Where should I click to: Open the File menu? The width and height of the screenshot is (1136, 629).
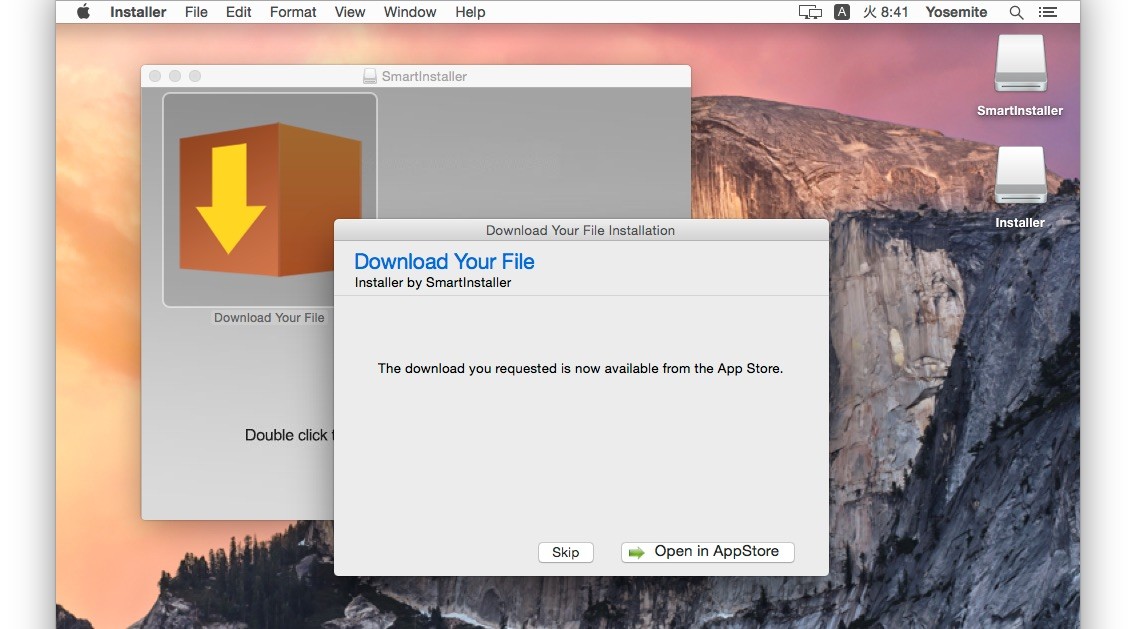196,12
